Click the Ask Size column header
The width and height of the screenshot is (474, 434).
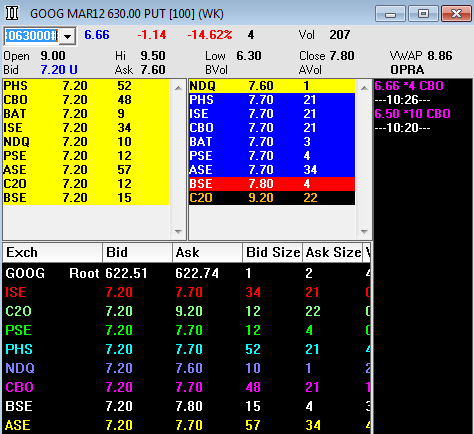click(x=333, y=252)
